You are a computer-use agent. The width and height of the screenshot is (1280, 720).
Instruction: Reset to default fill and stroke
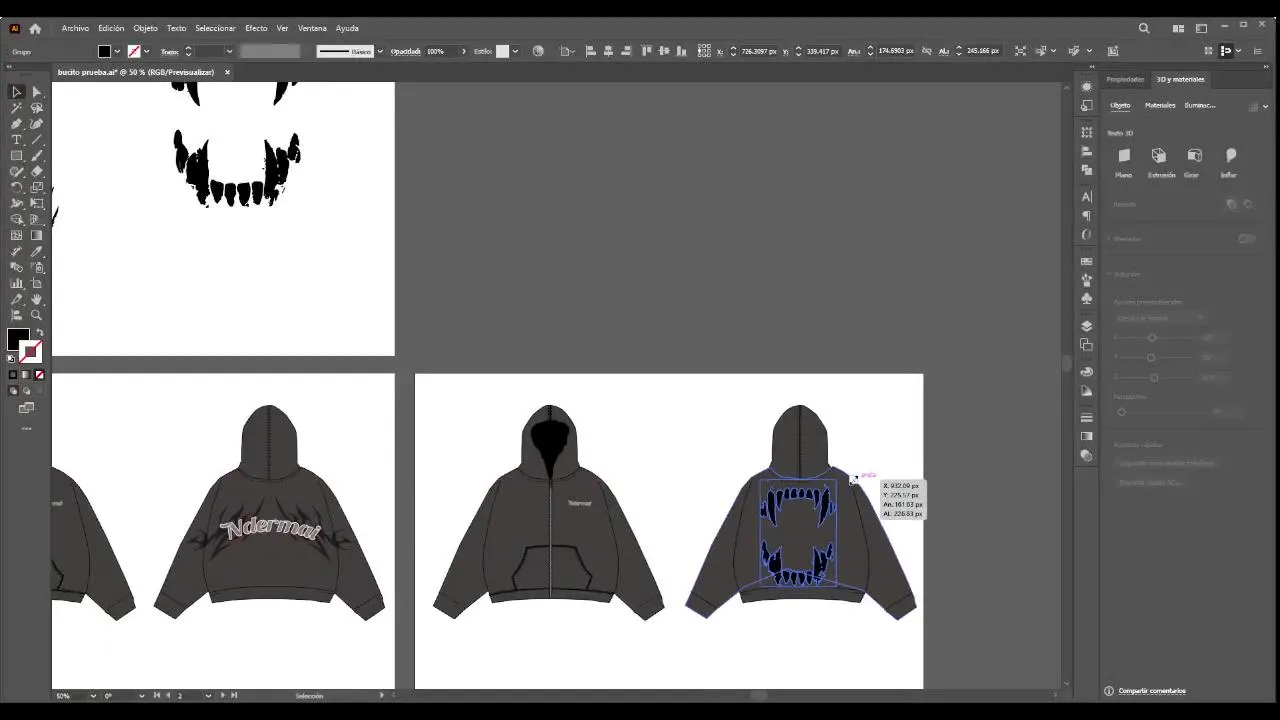click(x=12, y=358)
